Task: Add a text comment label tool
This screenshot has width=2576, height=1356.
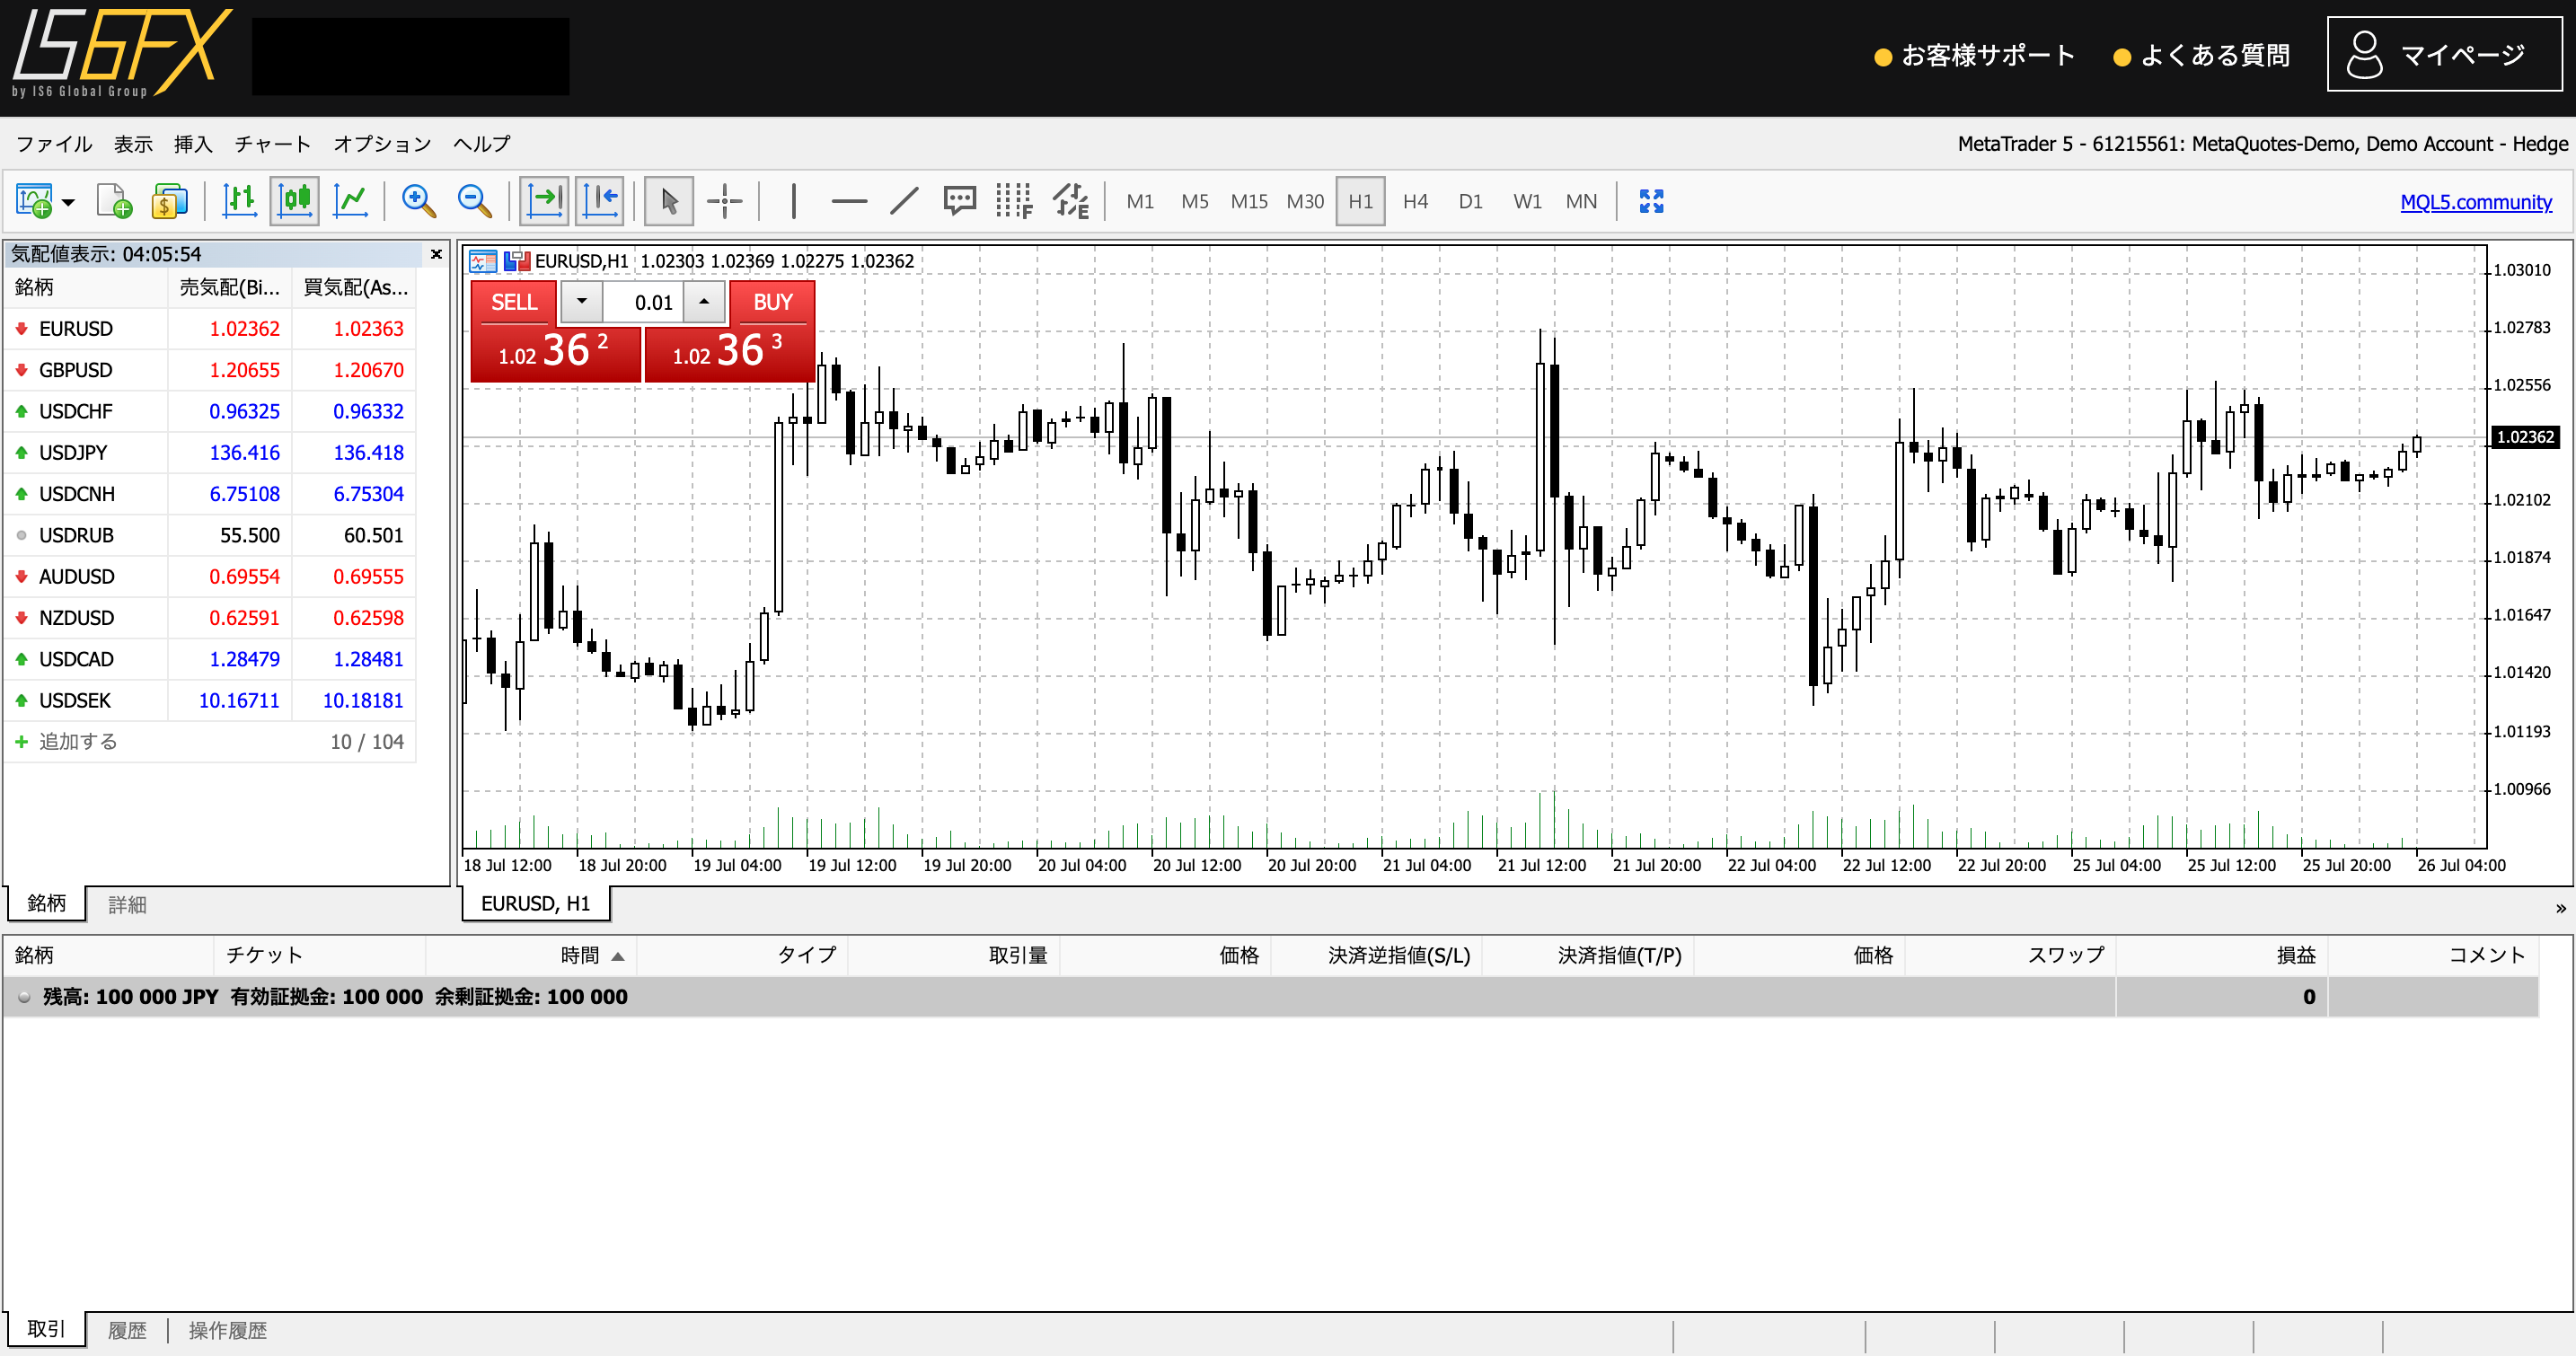Action: [x=959, y=201]
